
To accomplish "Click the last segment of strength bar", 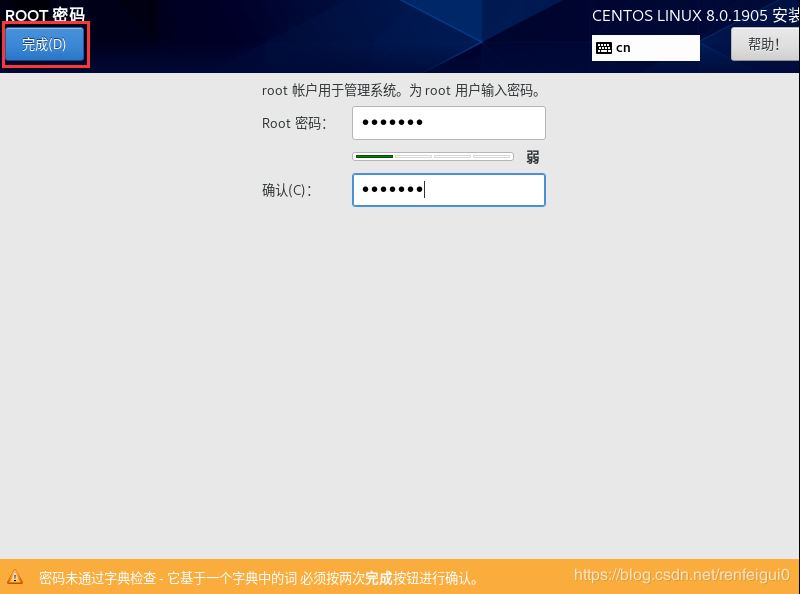I will point(491,157).
